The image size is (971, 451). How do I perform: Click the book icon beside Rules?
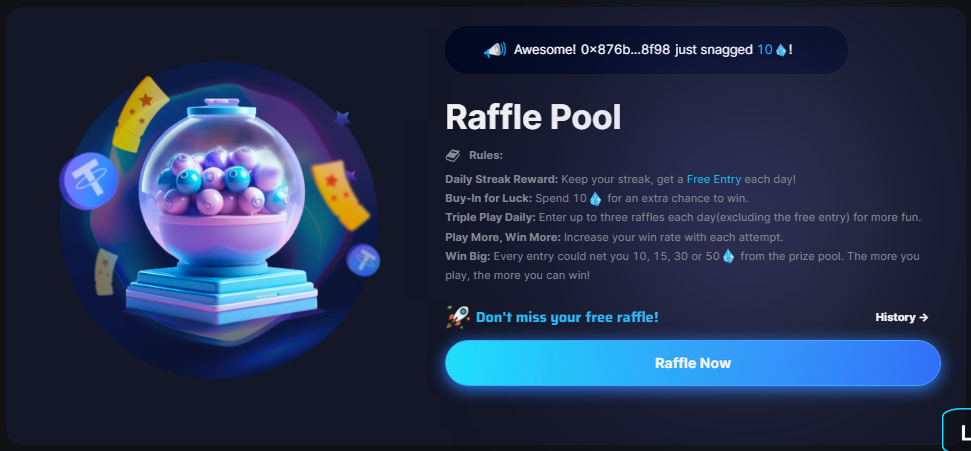[x=453, y=155]
